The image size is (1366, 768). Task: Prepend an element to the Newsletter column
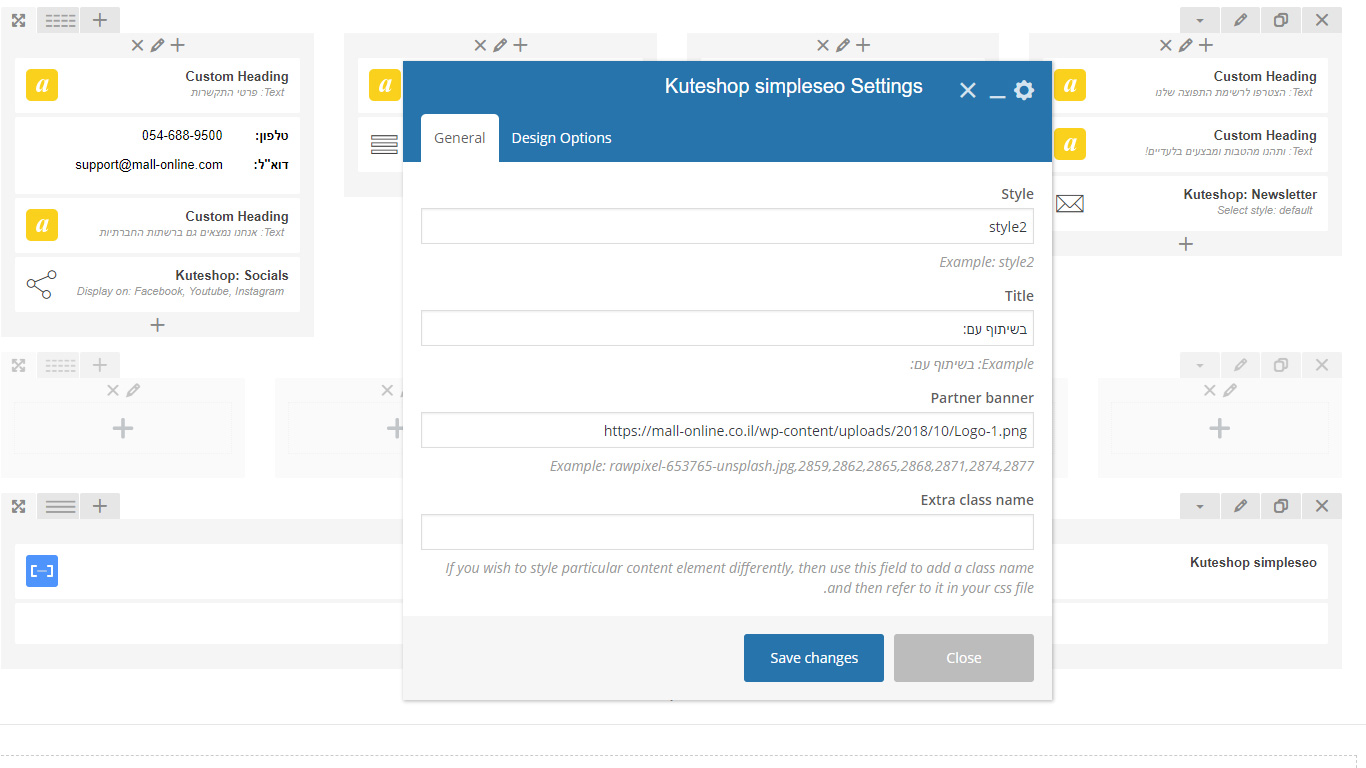(x=1206, y=45)
